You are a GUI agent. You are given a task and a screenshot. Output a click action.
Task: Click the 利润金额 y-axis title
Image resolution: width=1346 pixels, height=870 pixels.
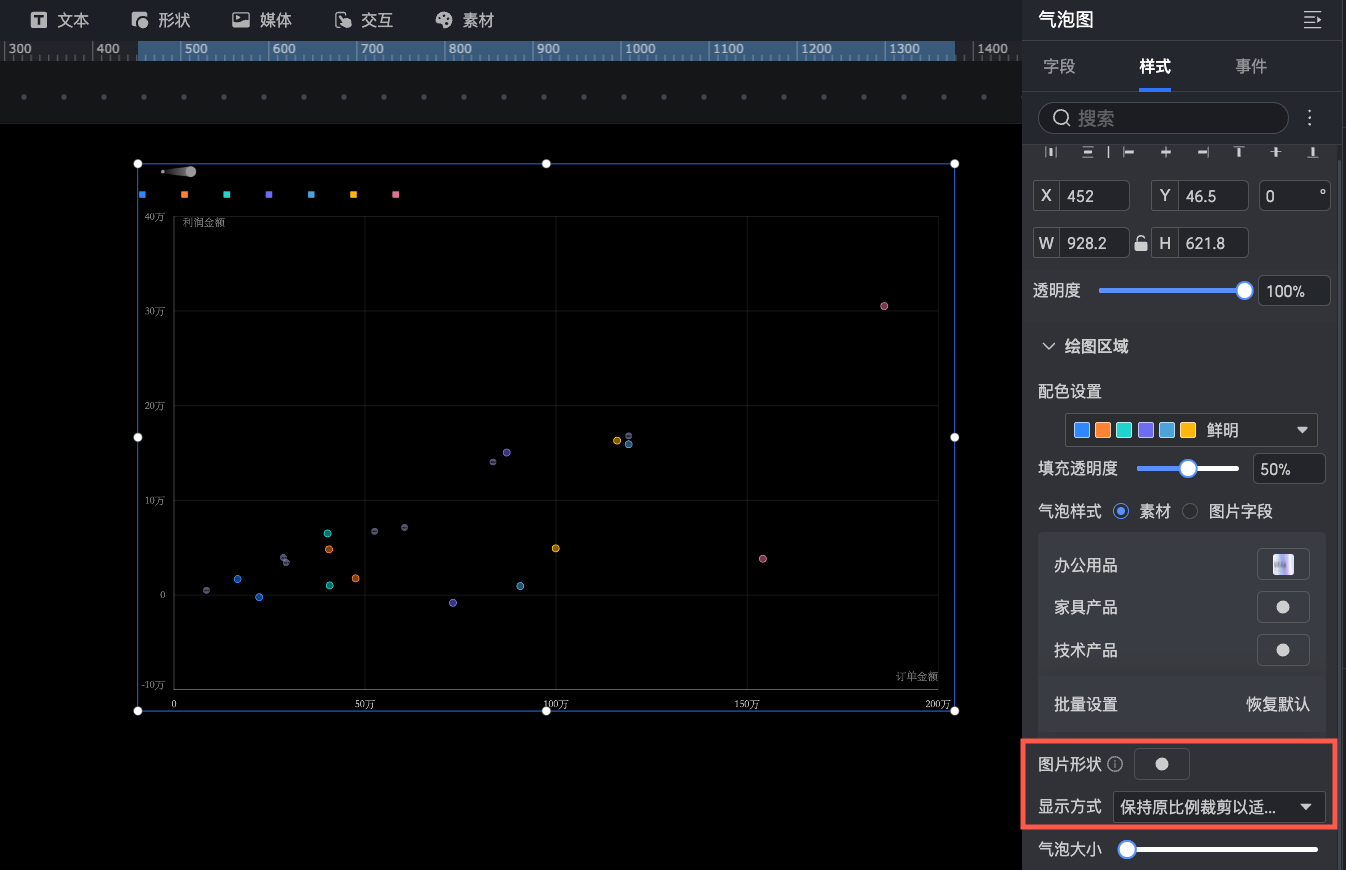click(x=204, y=222)
